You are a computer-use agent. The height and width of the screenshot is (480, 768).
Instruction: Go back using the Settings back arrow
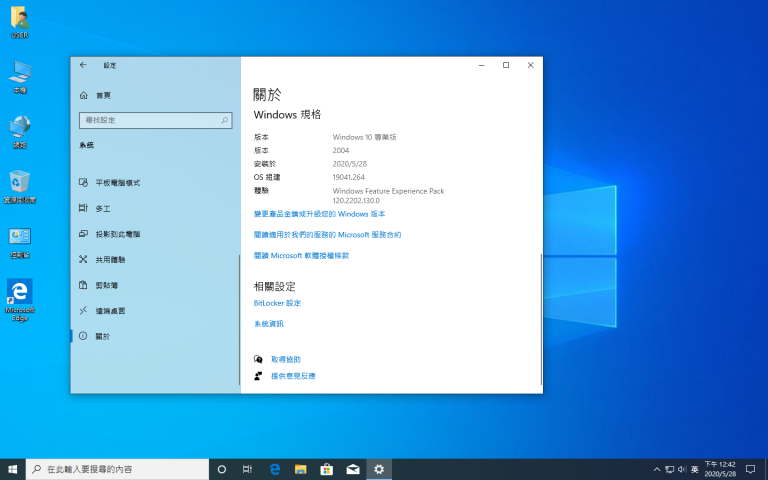pyautogui.click(x=83, y=65)
